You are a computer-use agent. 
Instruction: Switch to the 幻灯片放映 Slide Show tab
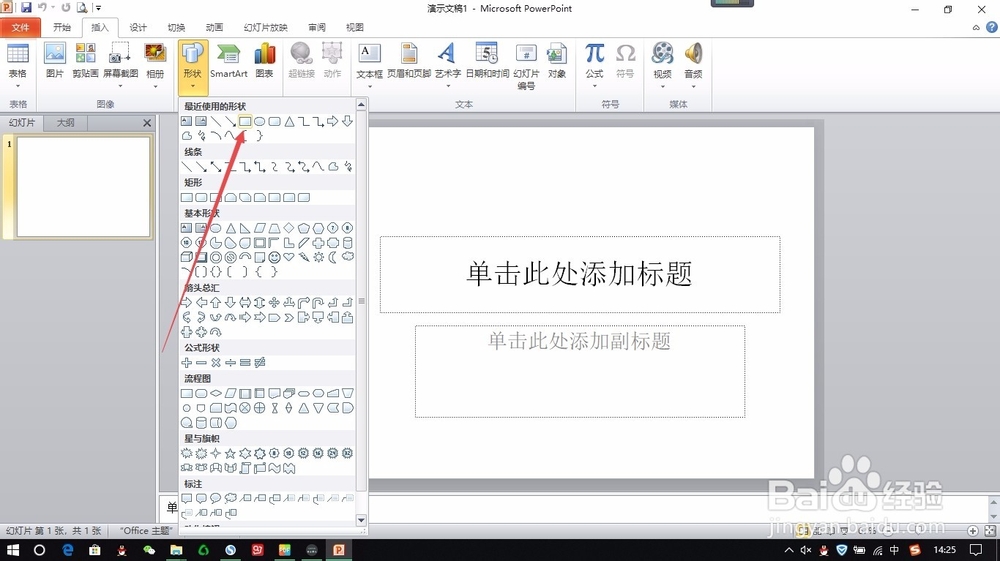265,27
